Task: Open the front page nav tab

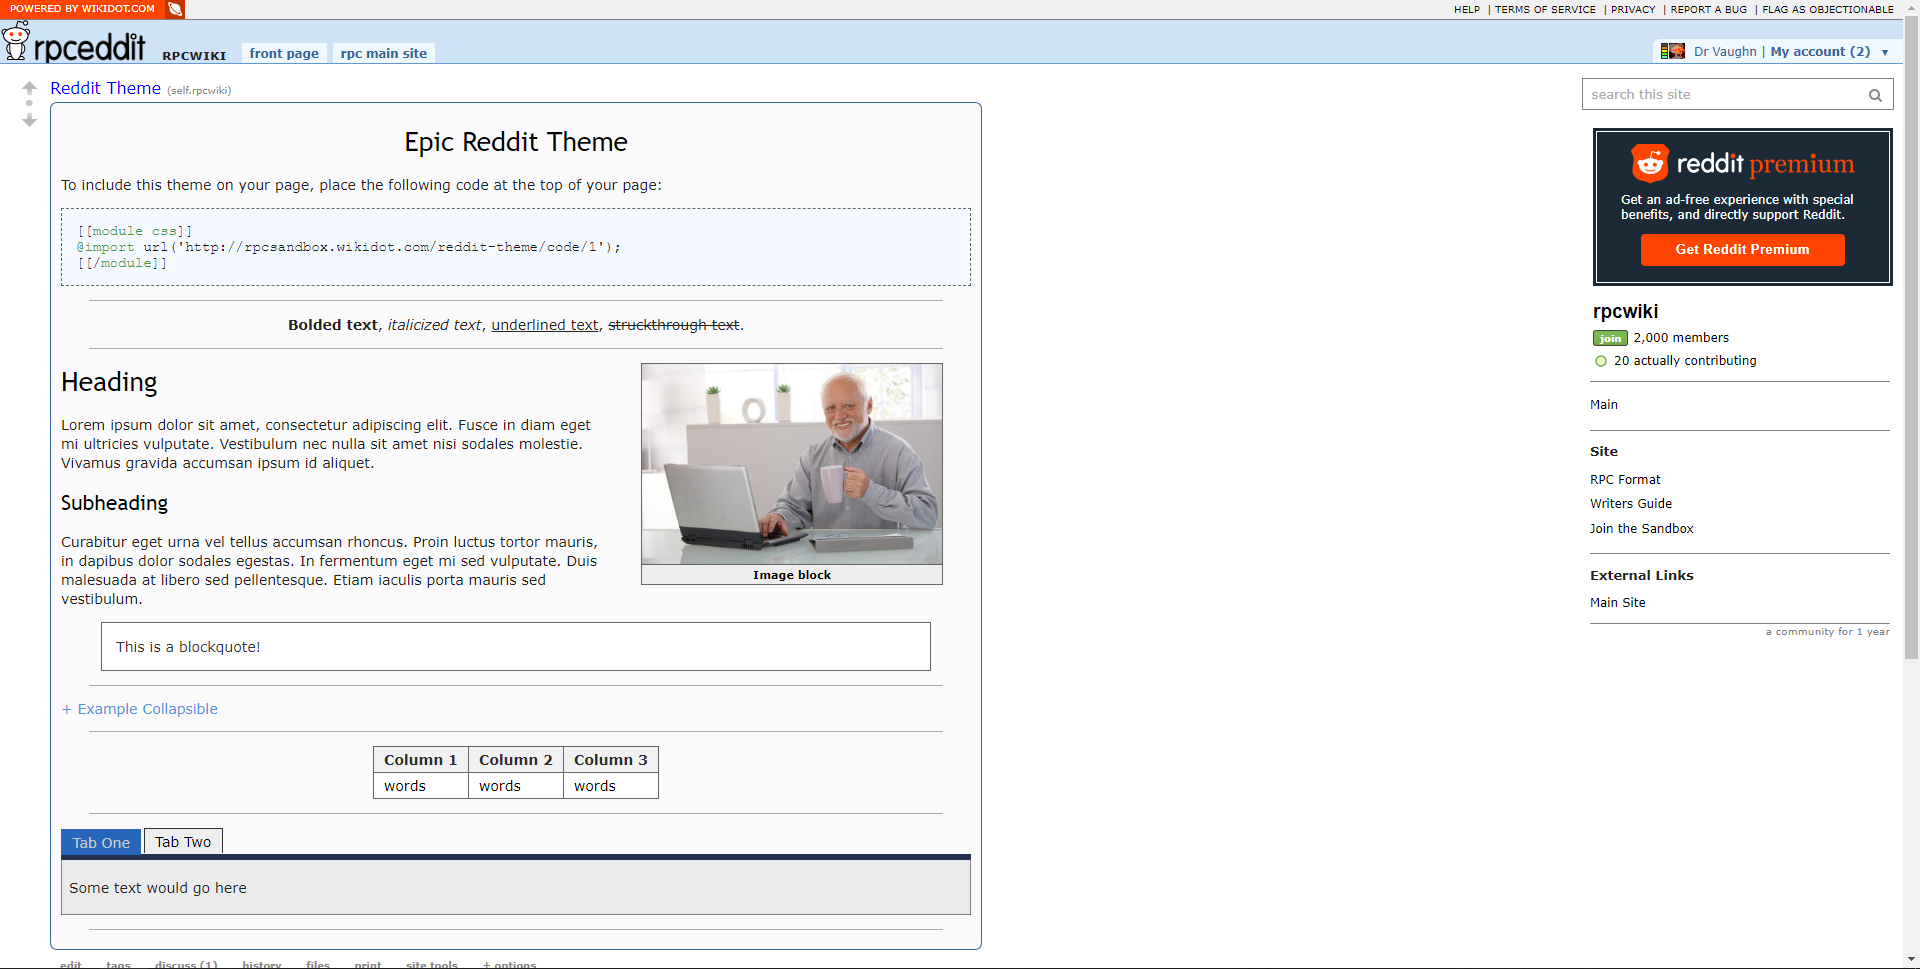Action: [x=284, y=53]
